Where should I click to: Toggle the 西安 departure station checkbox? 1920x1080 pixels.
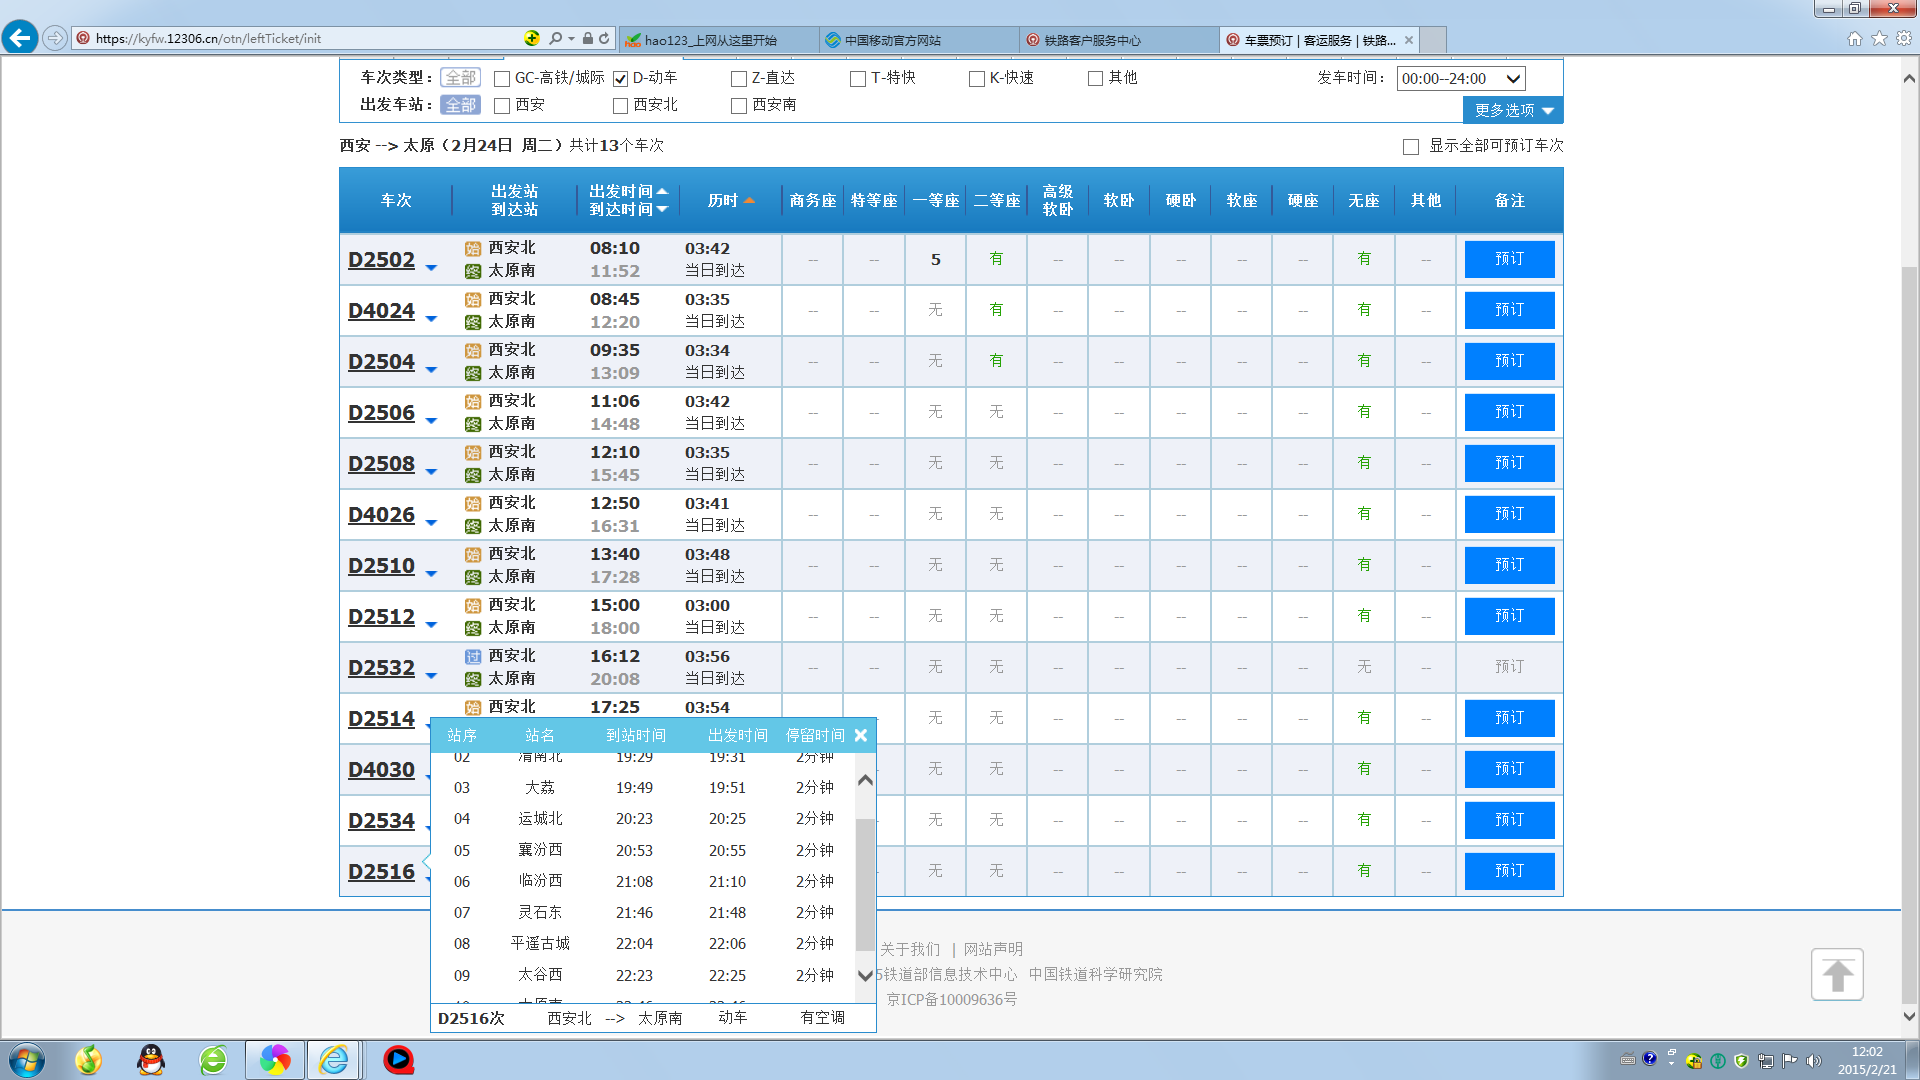click(x=502, y=105)
